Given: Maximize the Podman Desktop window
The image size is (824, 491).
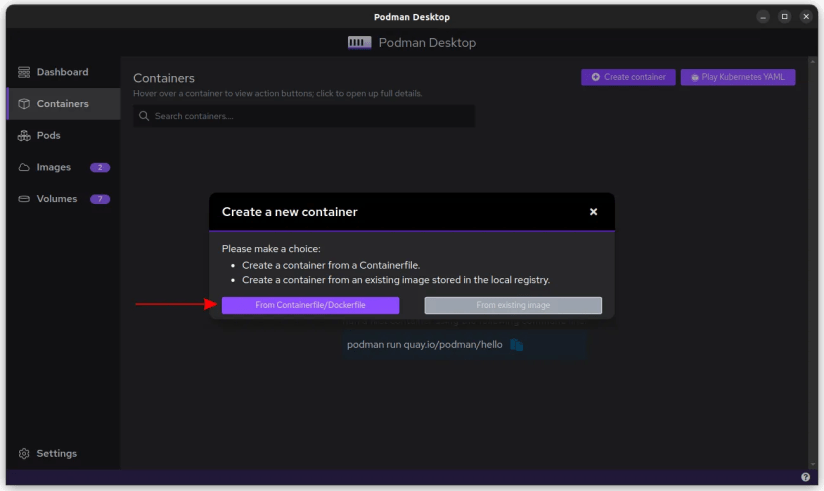Looking at the screenshot, I should tap(785, 17).
